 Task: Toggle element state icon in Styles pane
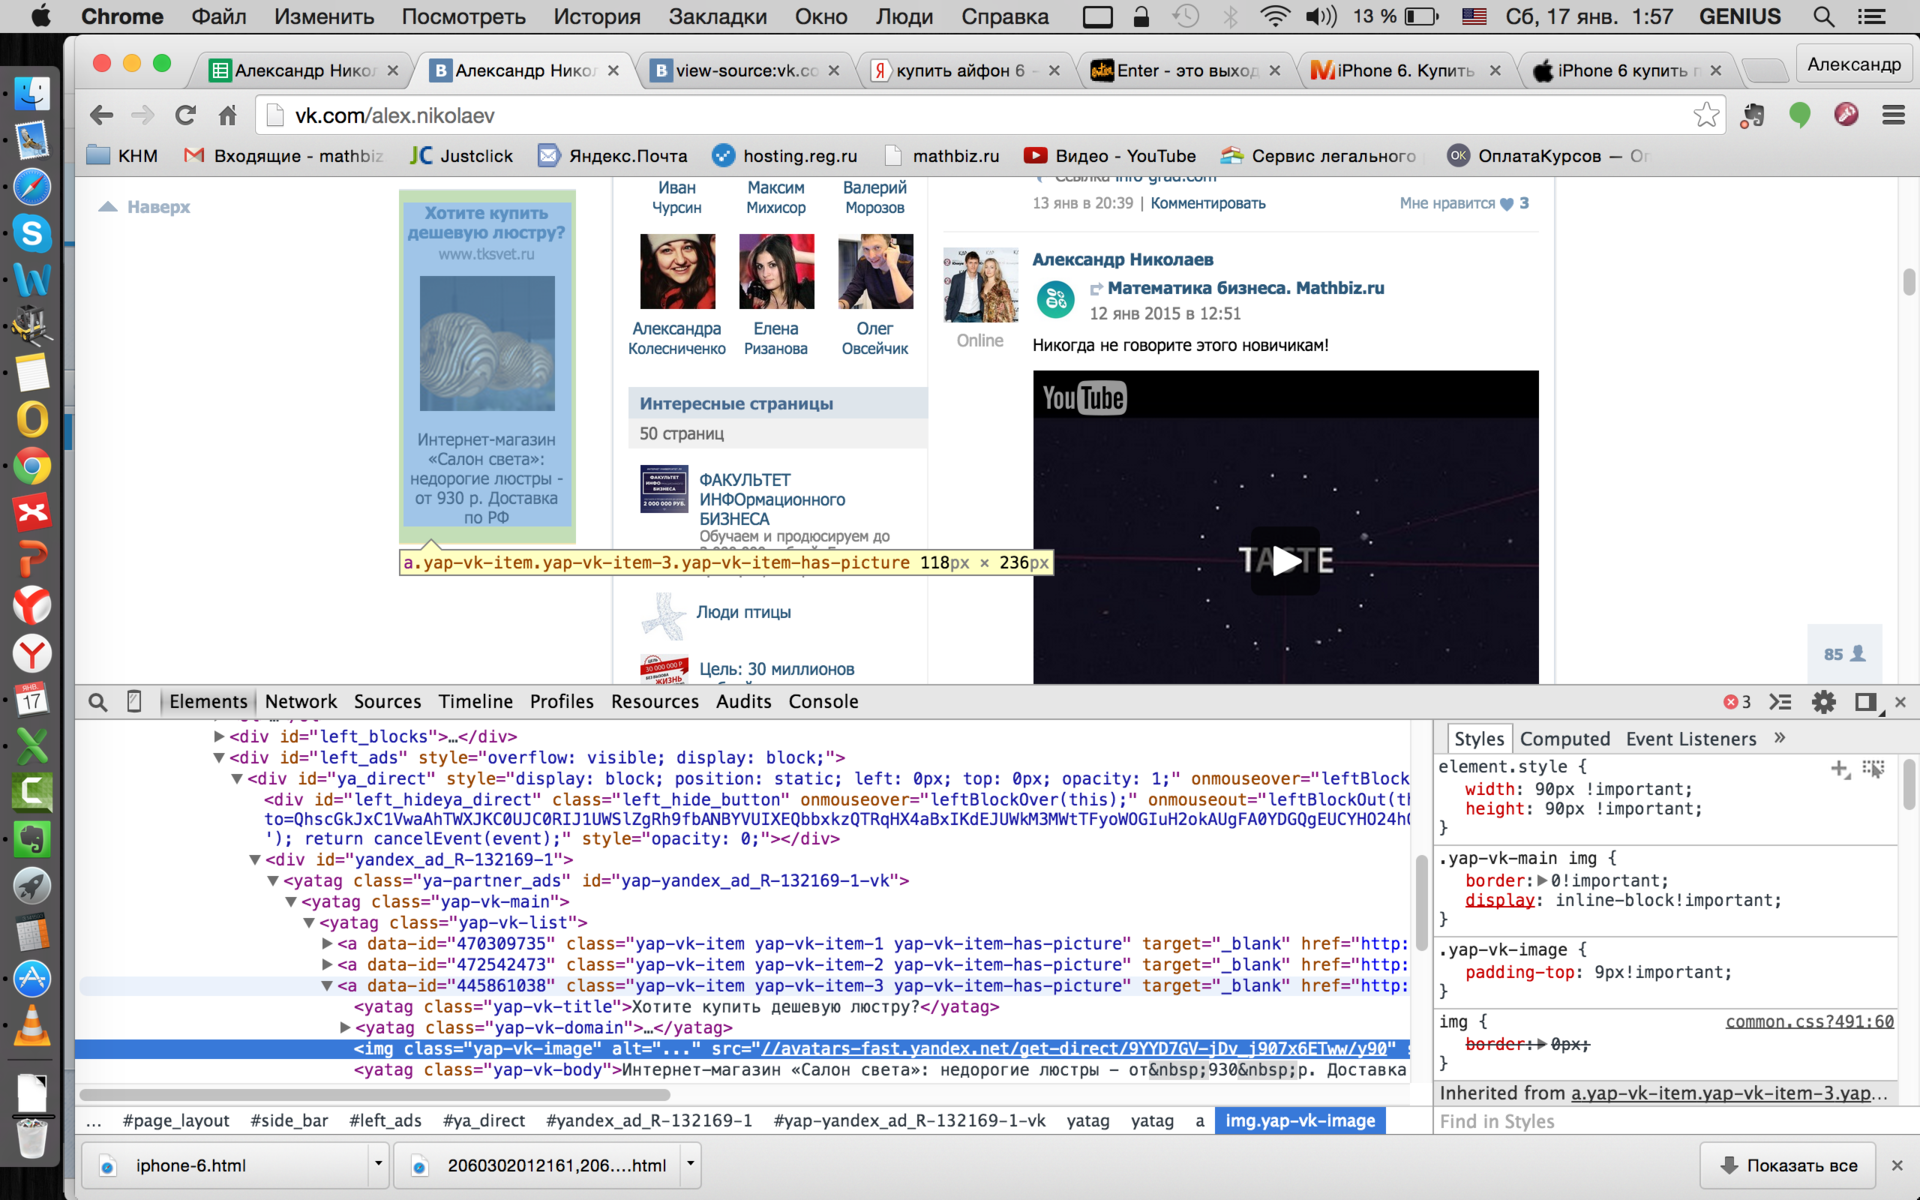coord(1873,768)
